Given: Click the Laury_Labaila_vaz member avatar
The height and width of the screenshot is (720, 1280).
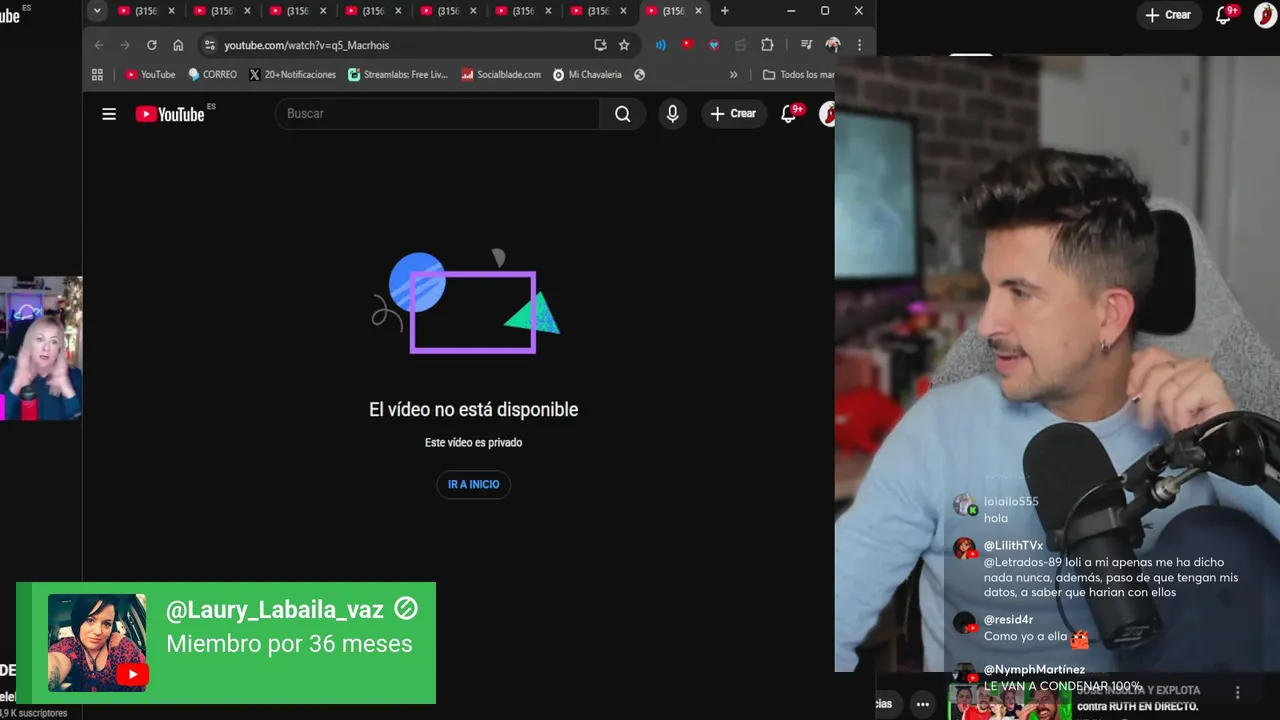Looking at the screenshot, I should pyautogui.click(x=97, y=643).
